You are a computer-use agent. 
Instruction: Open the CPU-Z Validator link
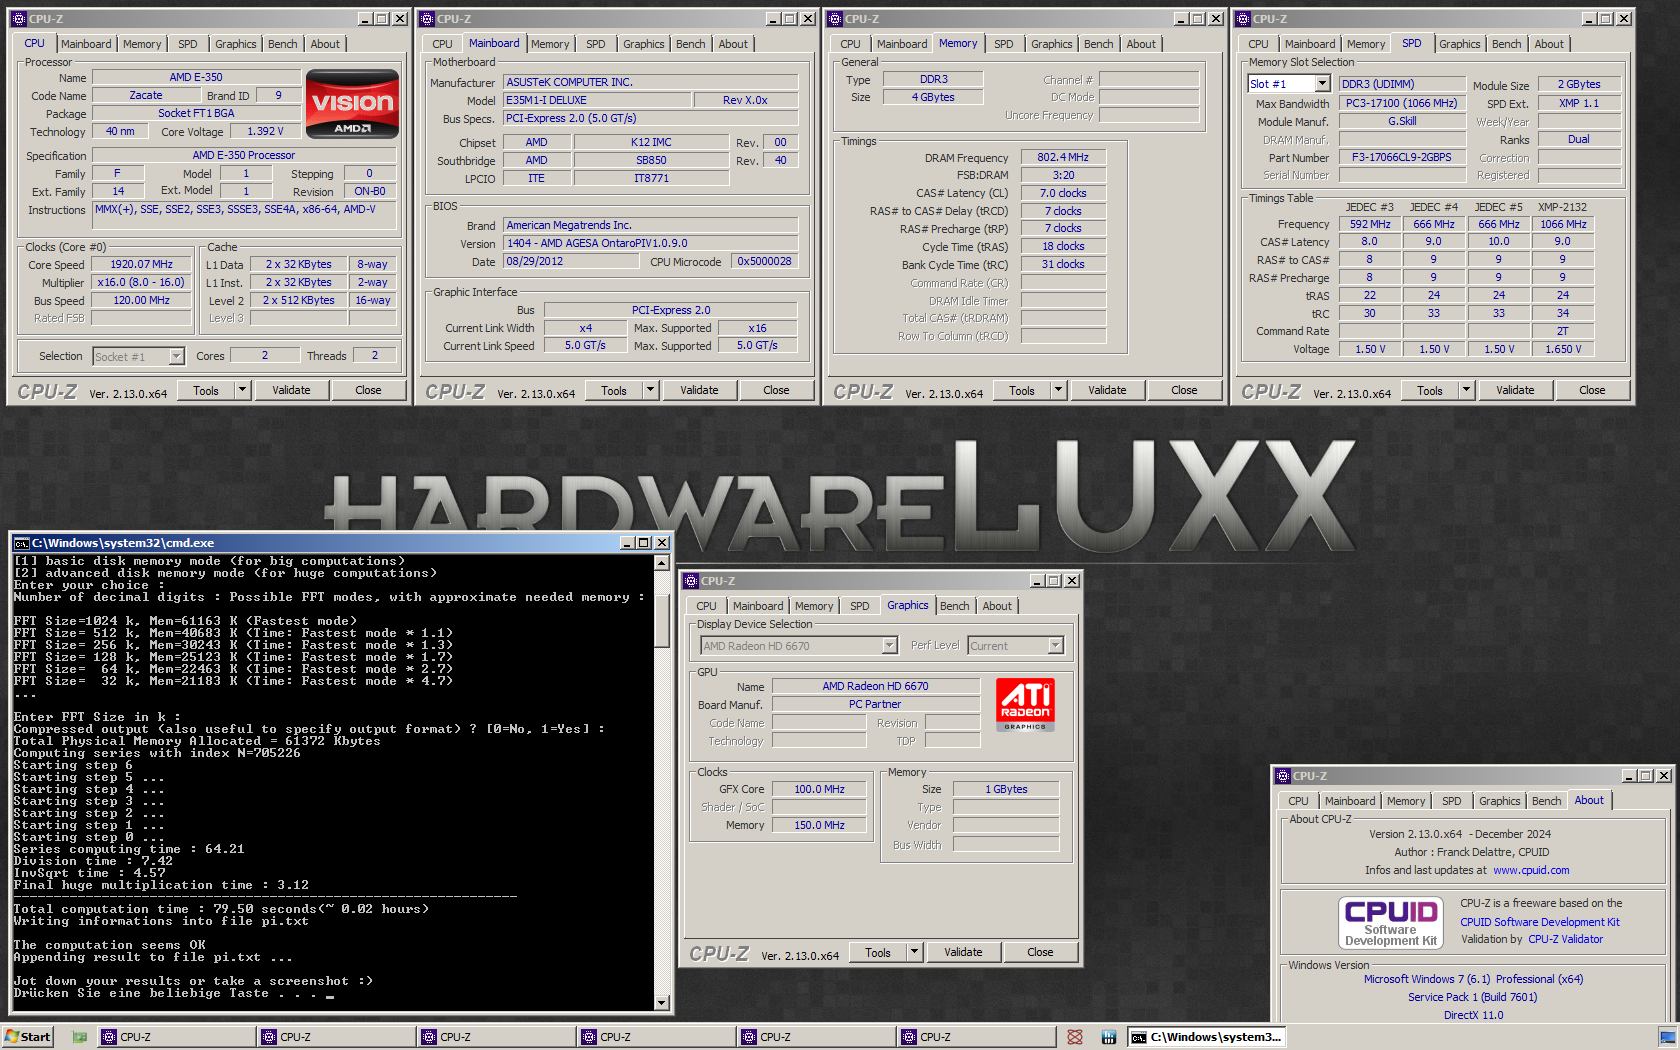pyautogui.click(x=1565, y=939)
